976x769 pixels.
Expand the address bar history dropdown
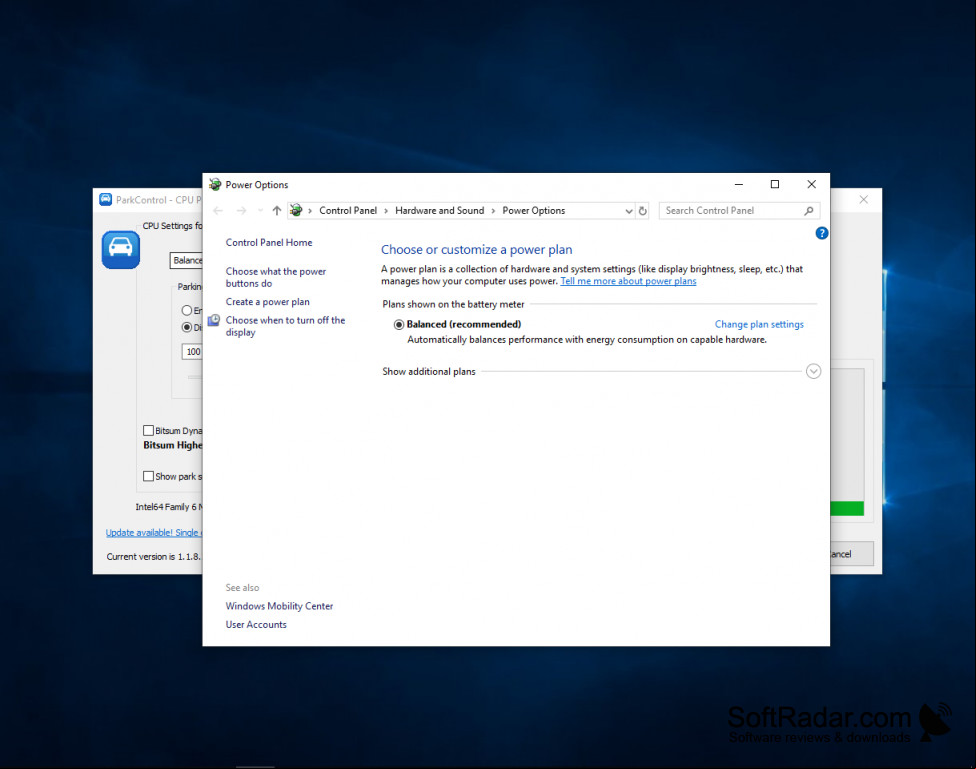[629, 211]
